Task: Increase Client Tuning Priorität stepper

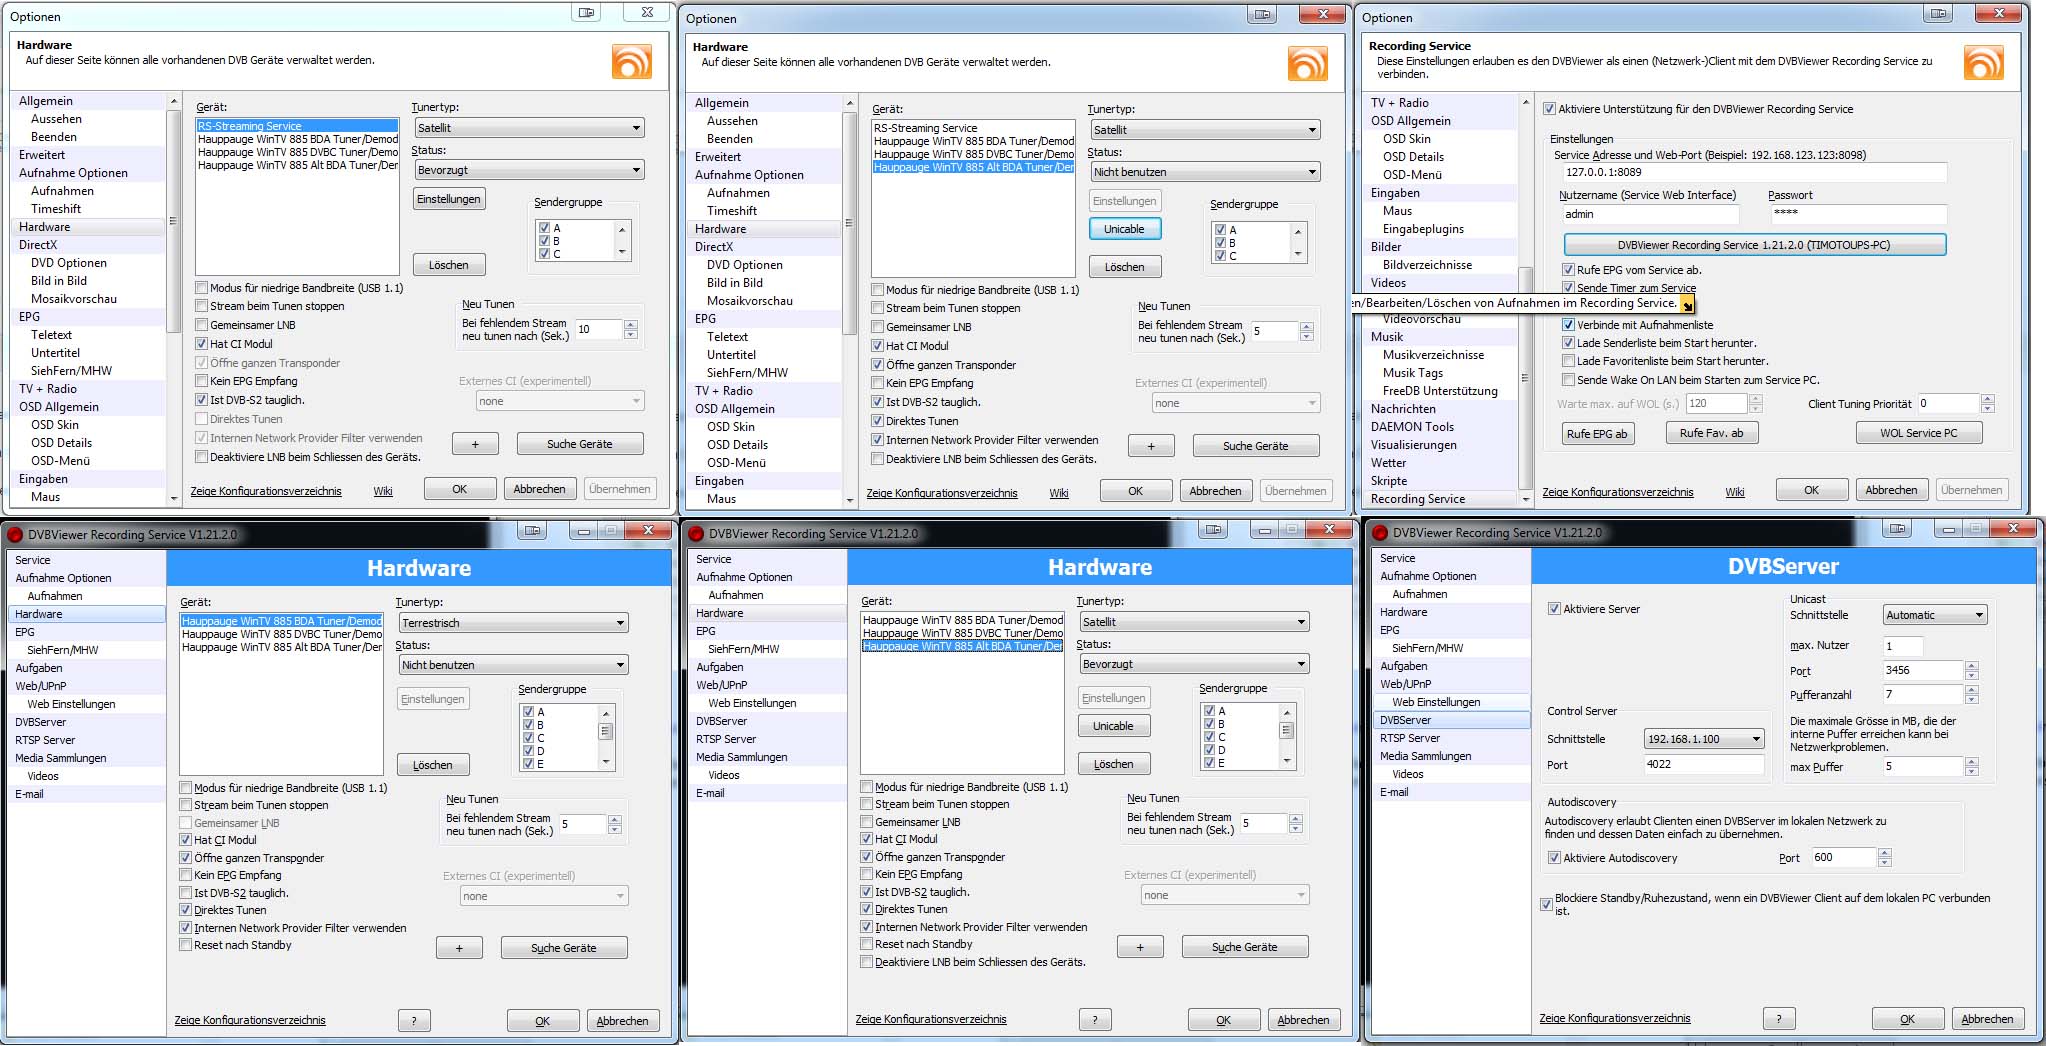Action: click(1988, 399)
